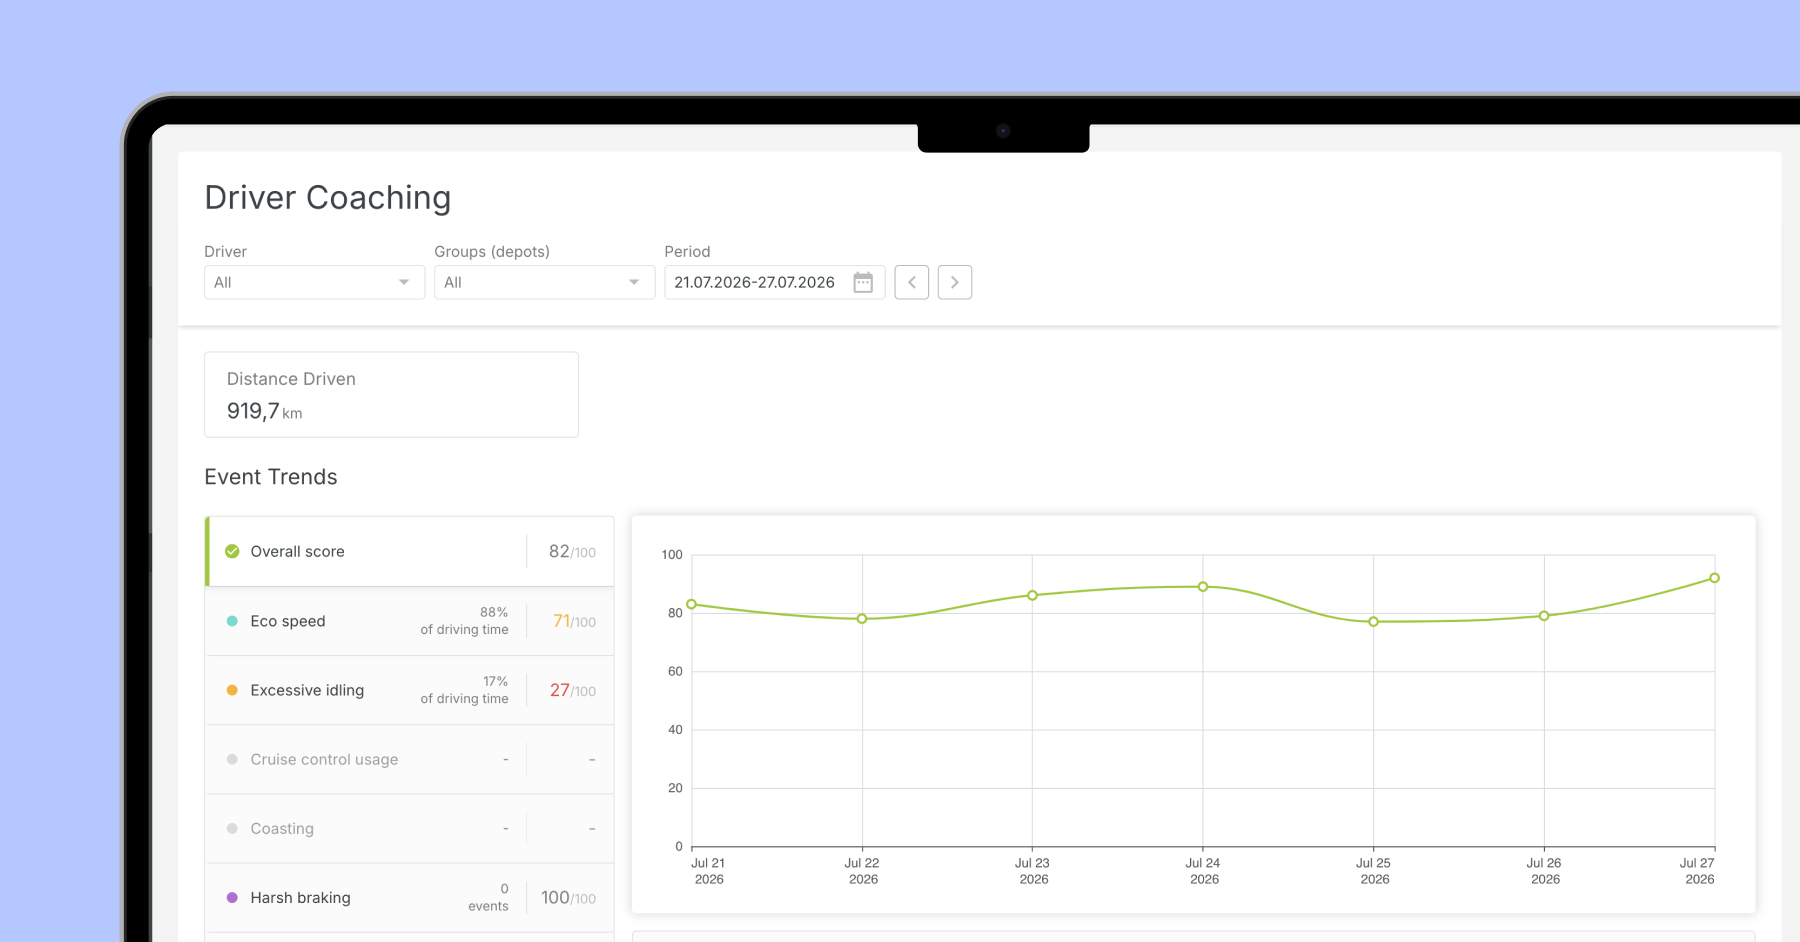The height and width of the screenshot is (942, 1800).
Task: Select the Overall score row
Action: [410, 551]
